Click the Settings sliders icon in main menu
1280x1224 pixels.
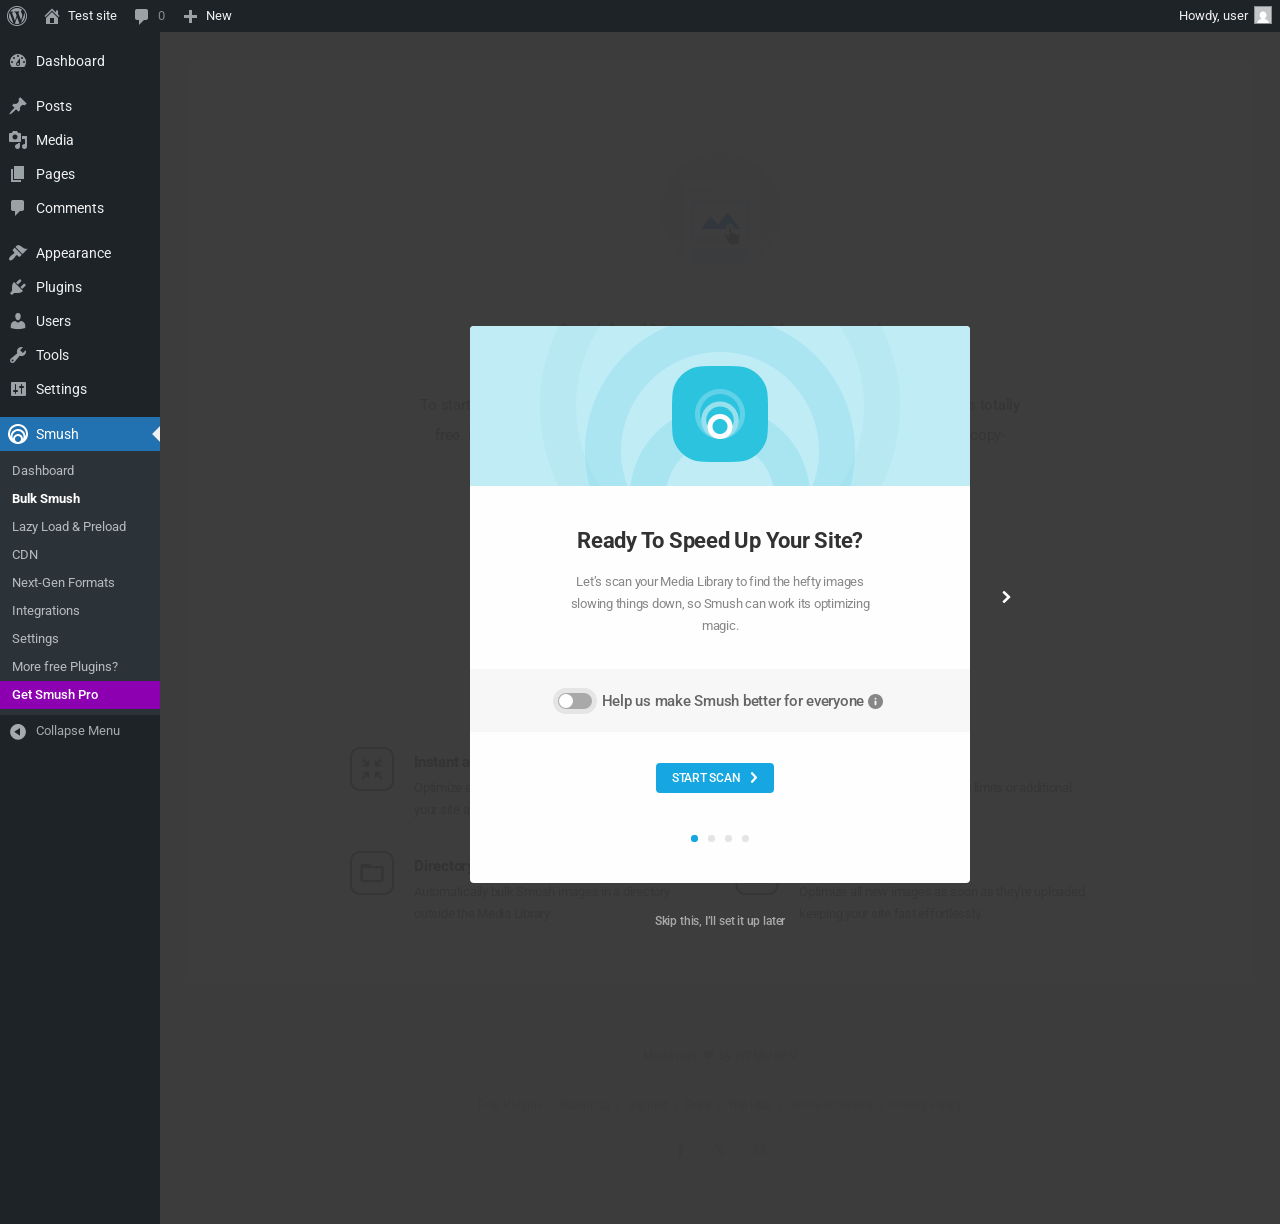[x=18, y=389]
